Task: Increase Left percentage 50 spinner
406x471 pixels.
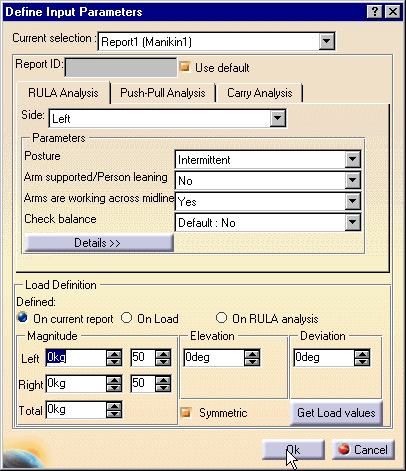Action: [x=163, y=354]
